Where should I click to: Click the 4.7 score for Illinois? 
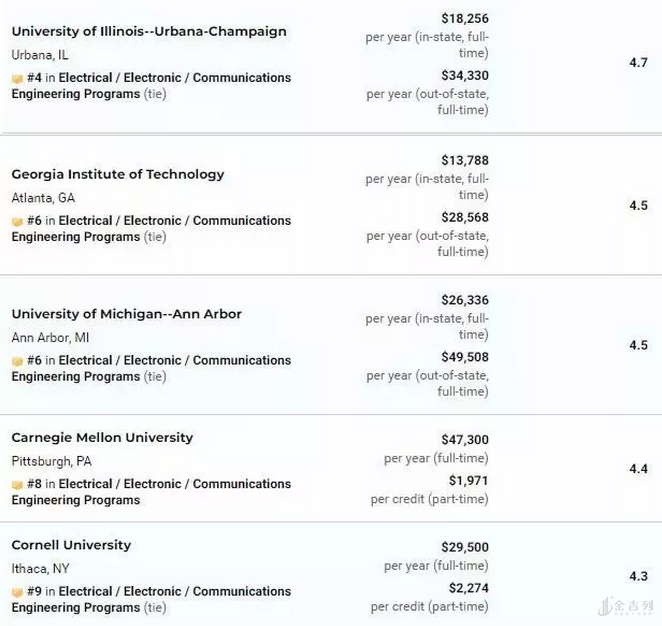[638, 63]
